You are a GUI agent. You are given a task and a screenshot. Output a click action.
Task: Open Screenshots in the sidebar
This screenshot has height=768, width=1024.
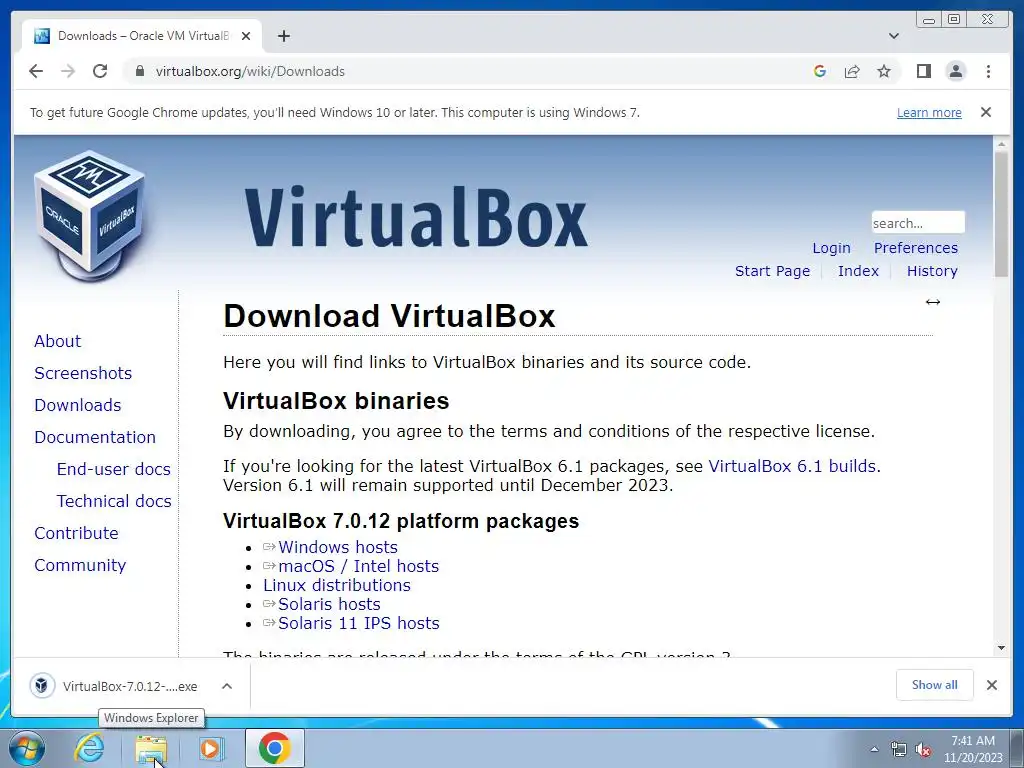tap(83, 373)
